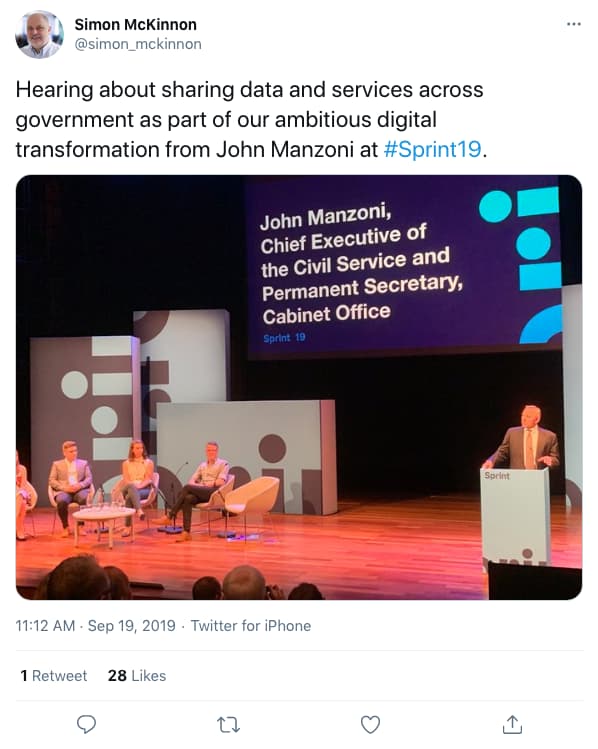Open the three-dot more options menu

[x=574, y=24]
